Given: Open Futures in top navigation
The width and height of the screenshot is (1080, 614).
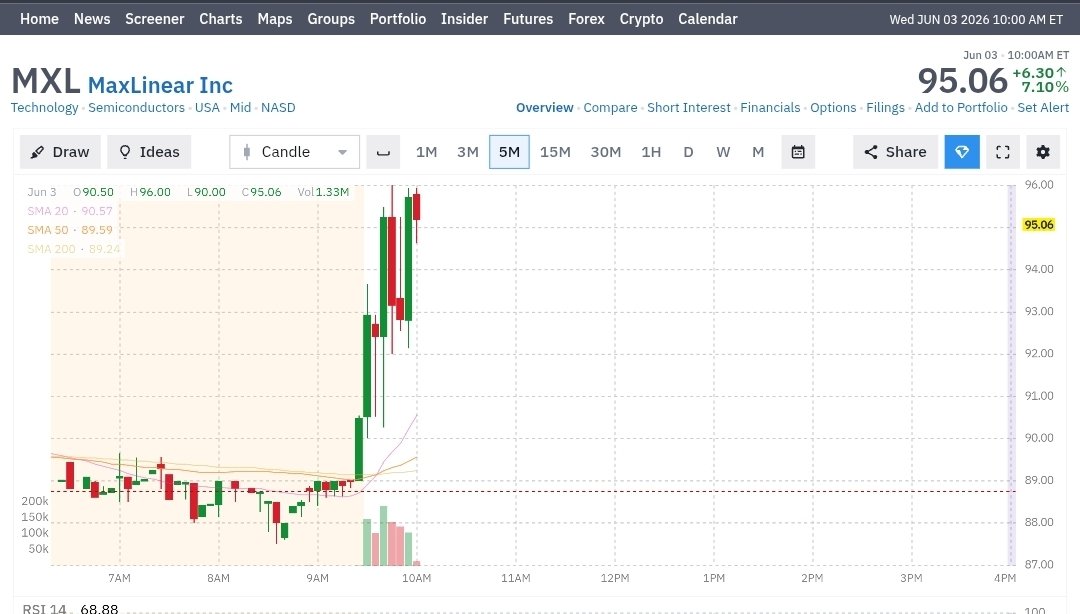Looking at the screenshot, I should tap(528, 19).
